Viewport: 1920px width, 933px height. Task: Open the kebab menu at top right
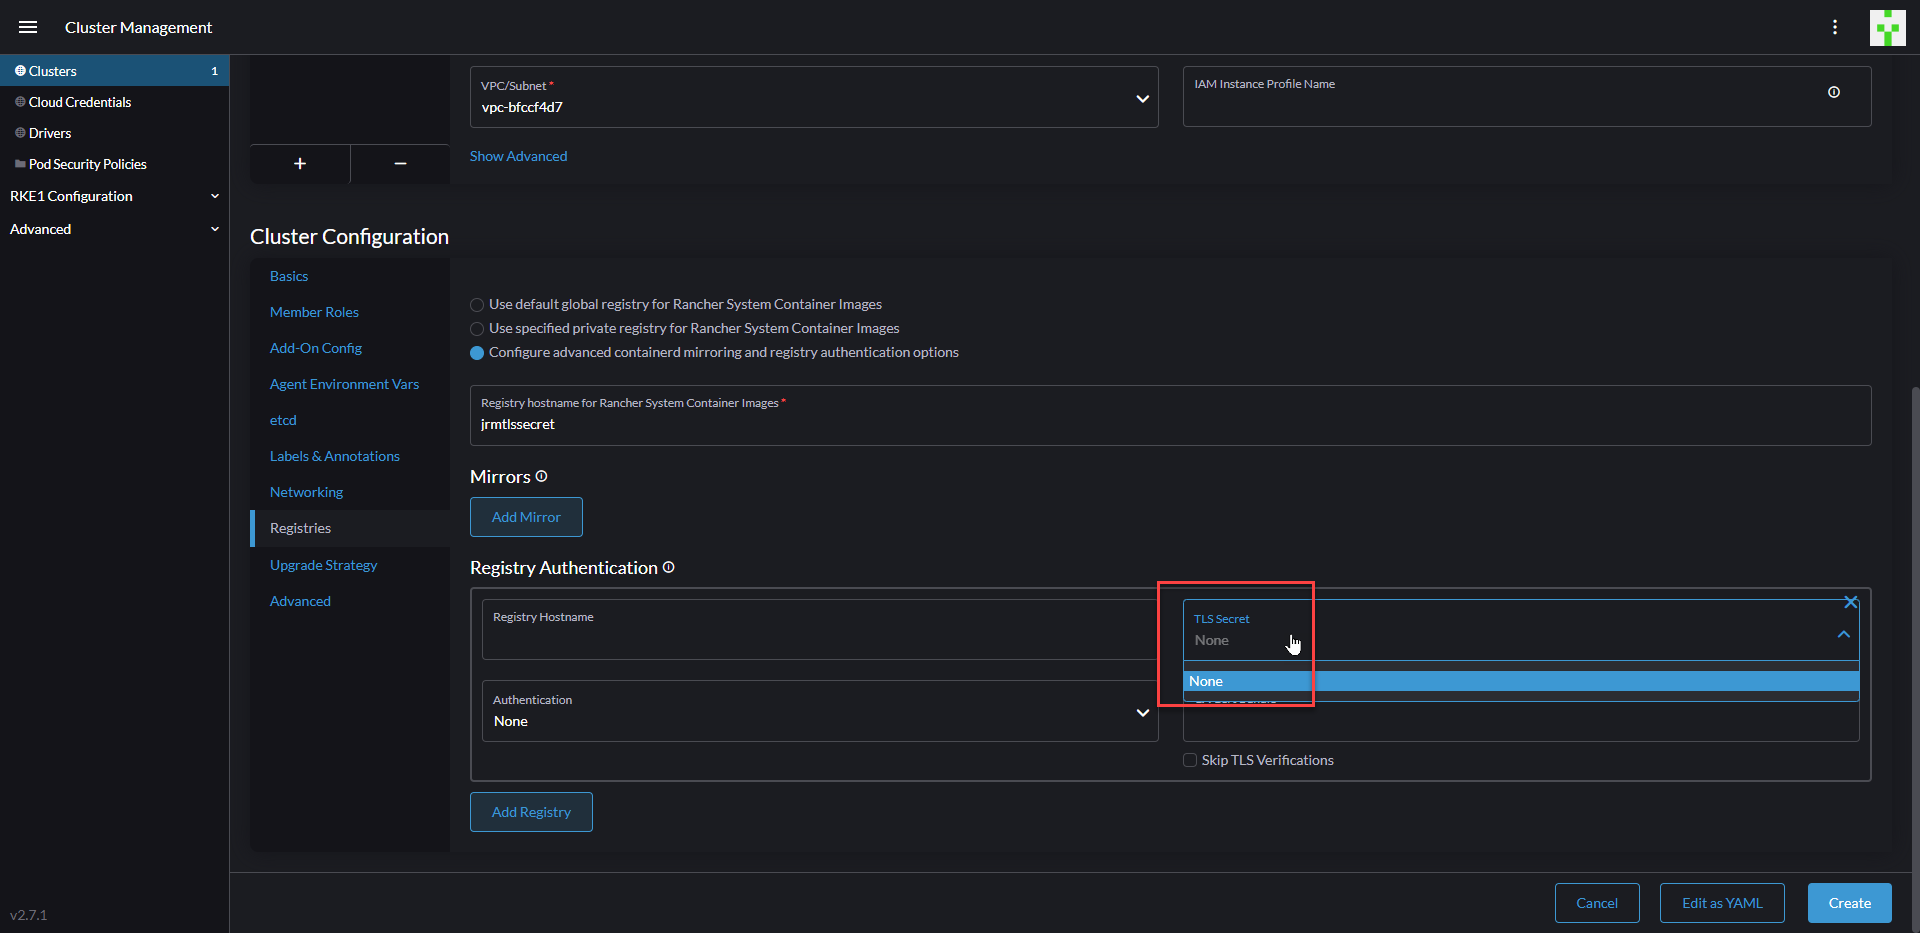pyautogui.click(x=1836, y=27)
